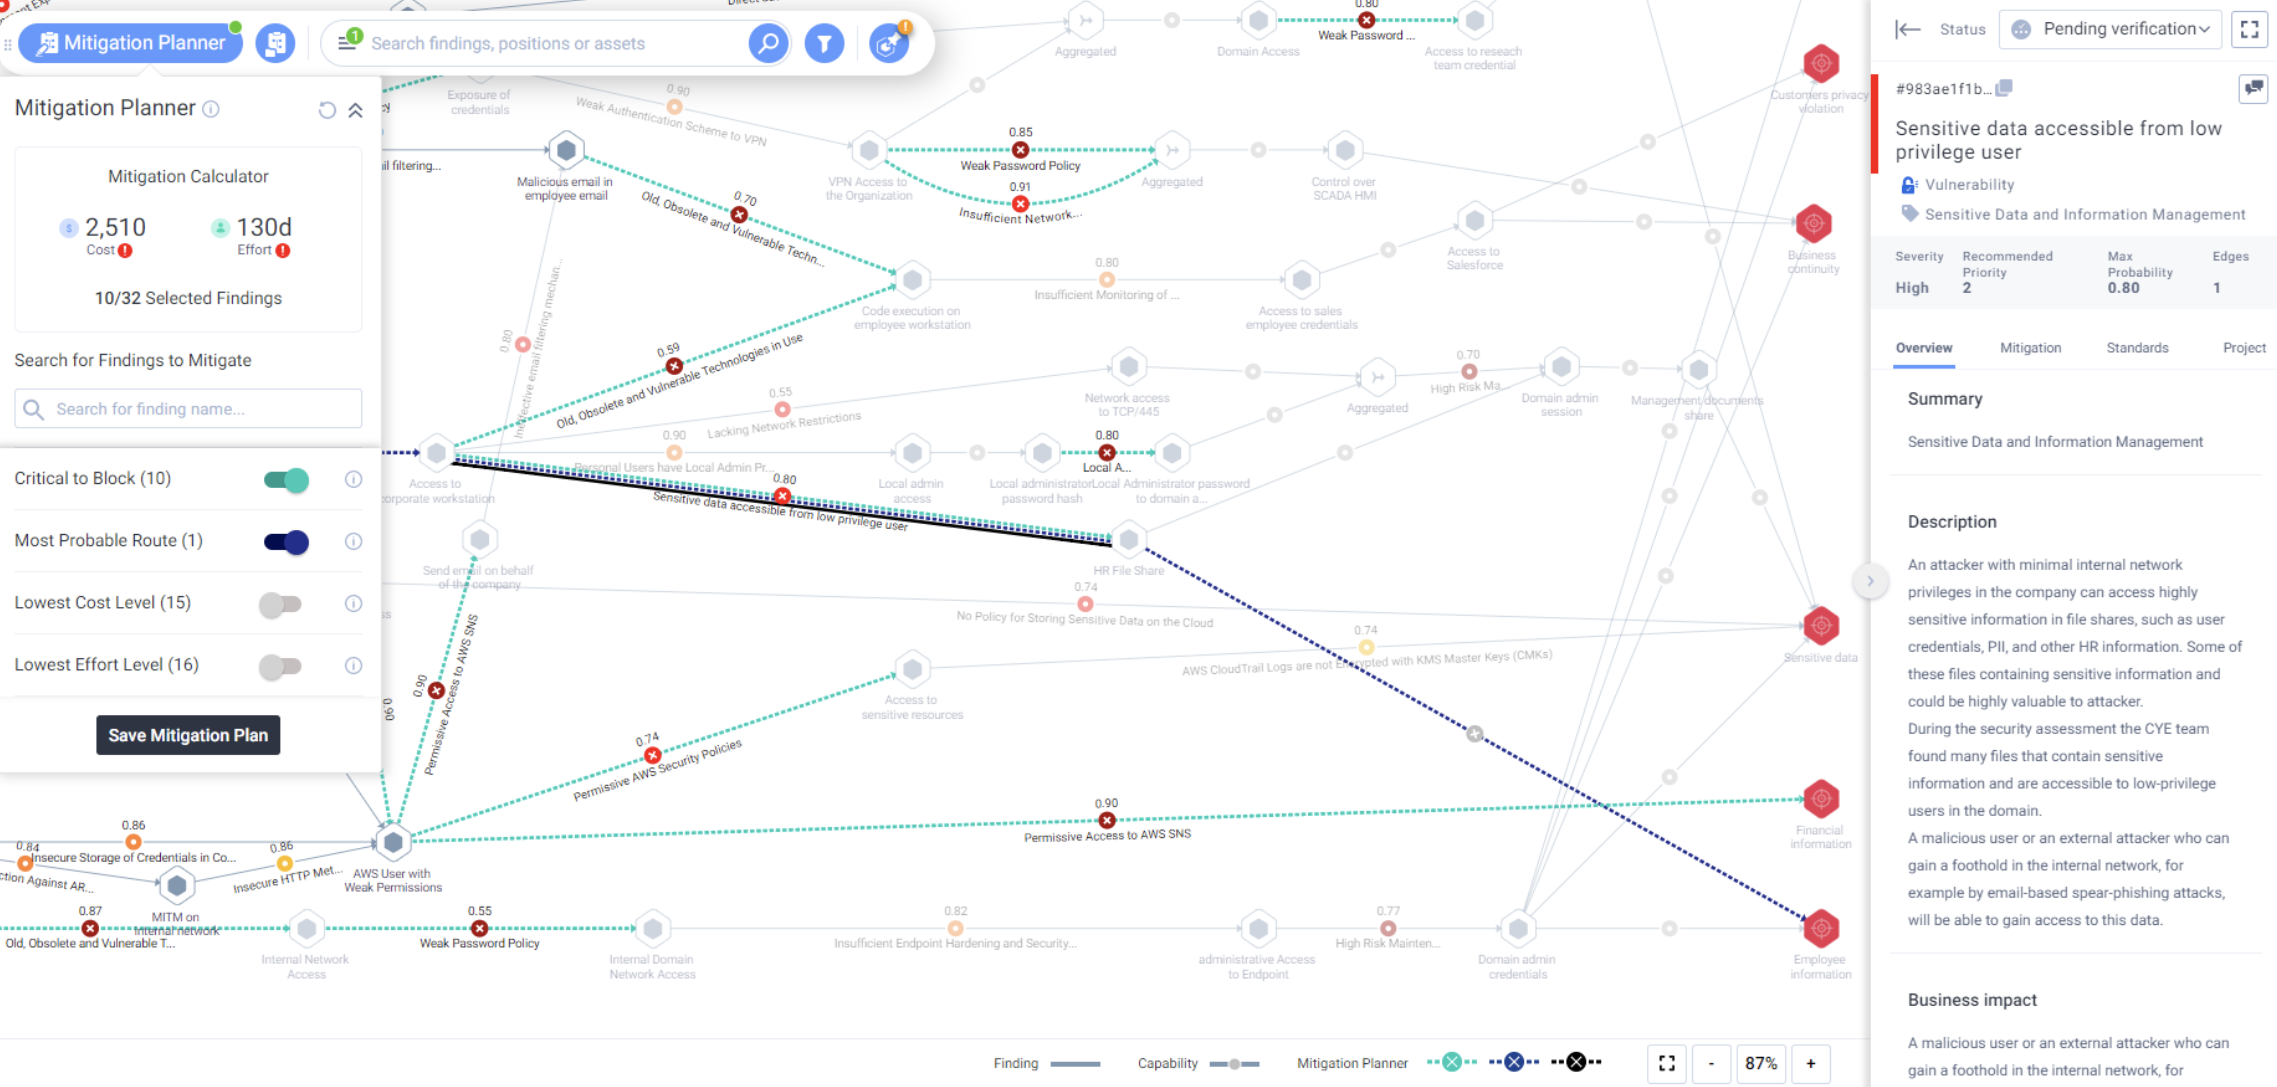
Task: Toggle the Critical to Block switch on
Action: click(285, 477)
